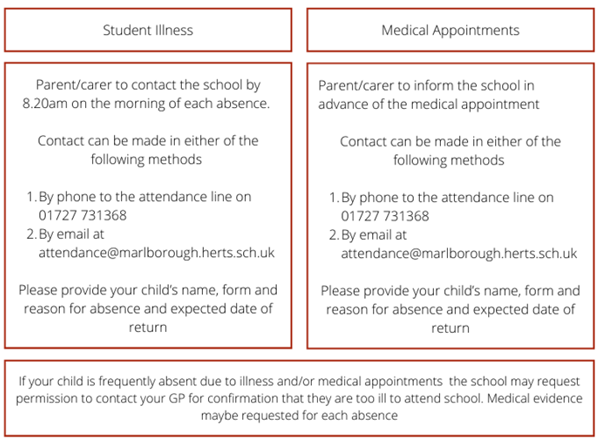Click 'By email at' item in Student Illness list
This screenshot has width=598, height=439.
coord(71,234)
